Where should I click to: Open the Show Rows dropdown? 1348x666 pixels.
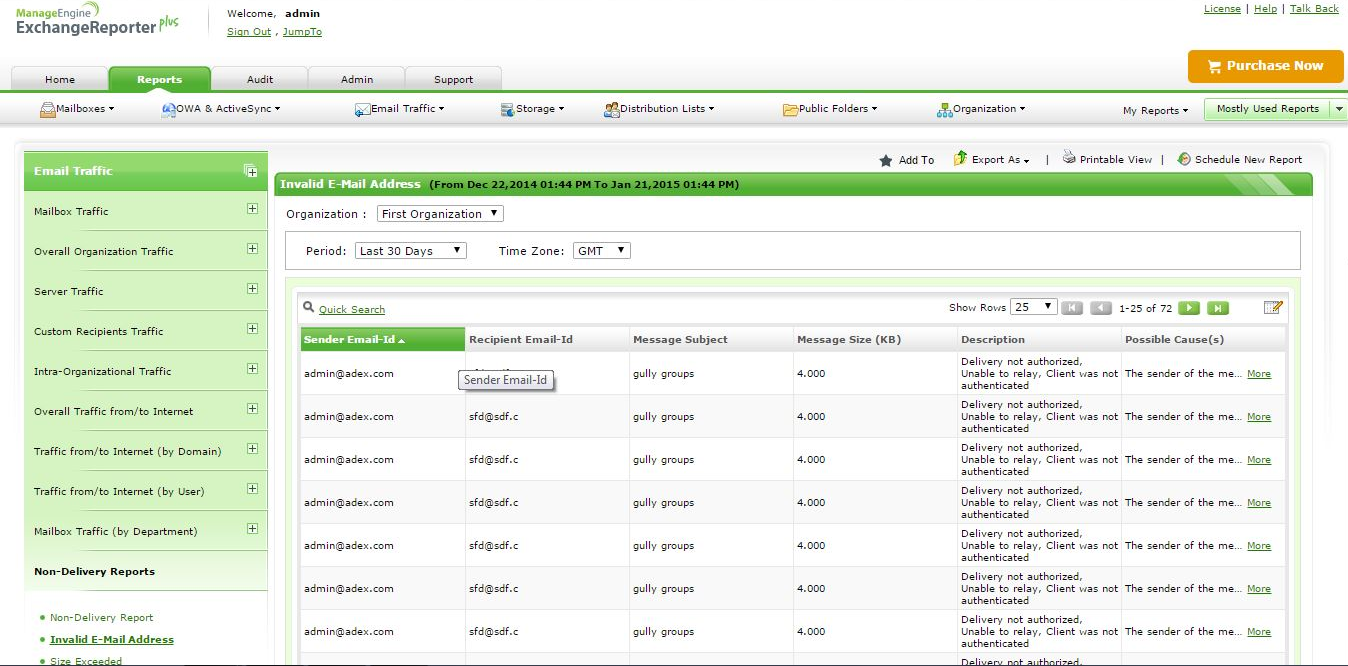1033,307
